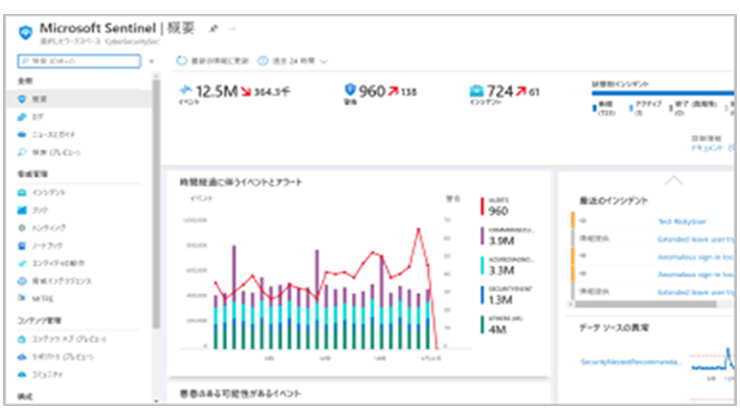Click the alerts shield icon beside 960
The image size is (740, 417).
[350, 89]
